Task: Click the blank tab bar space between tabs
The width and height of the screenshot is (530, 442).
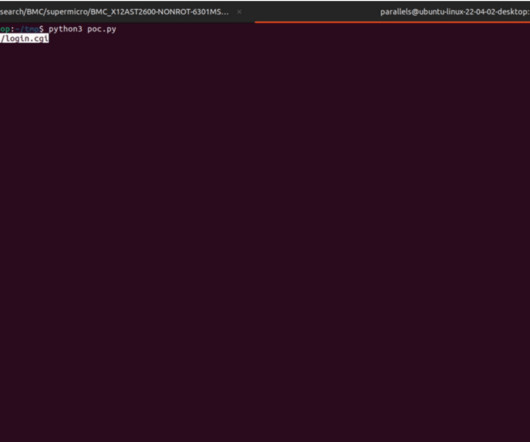Action: (311, 12)
